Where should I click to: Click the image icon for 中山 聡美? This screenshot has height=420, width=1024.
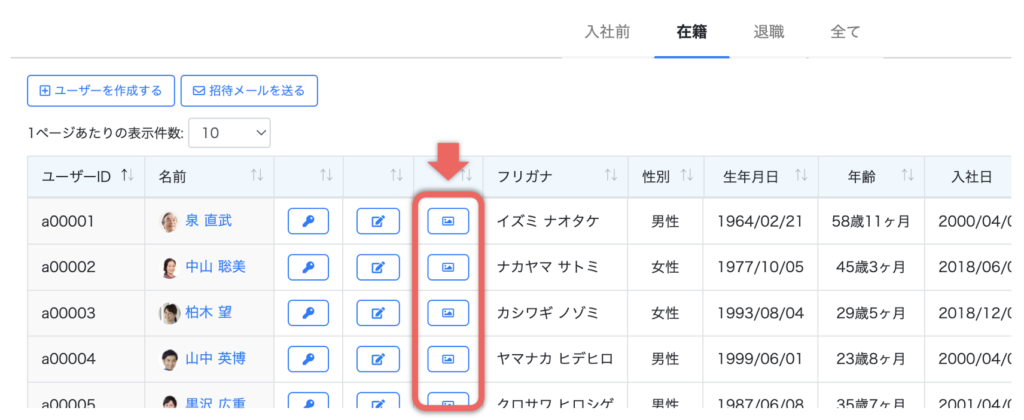click(448, 267)
